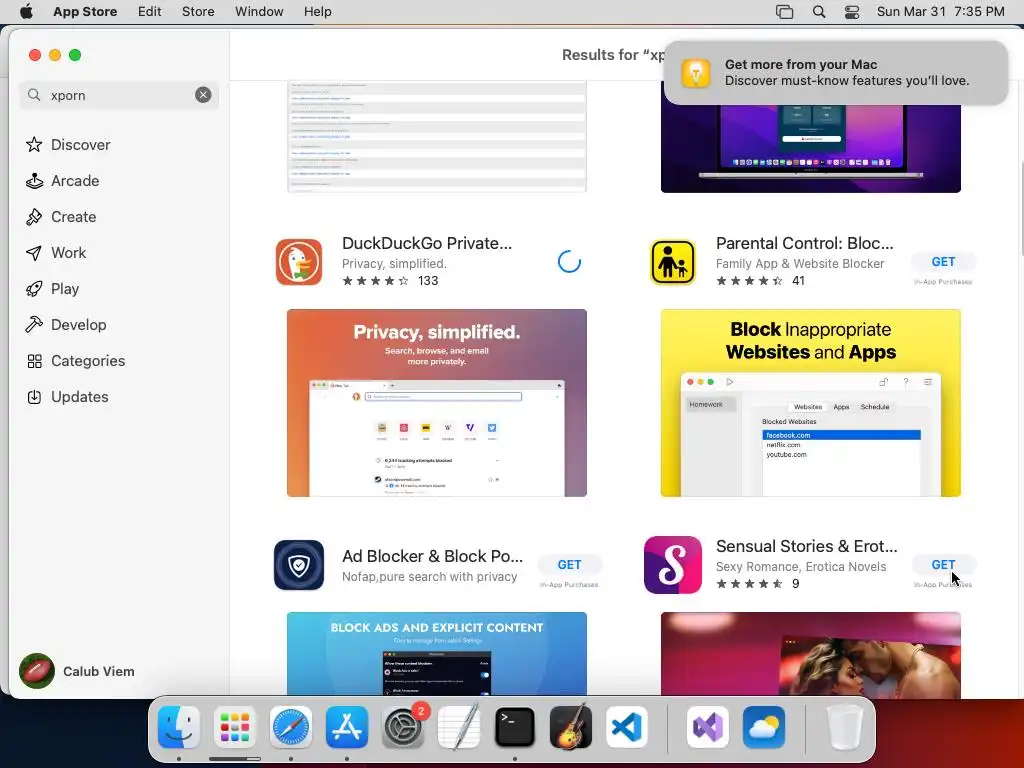Open the Updates download icon

pos(34,397)
